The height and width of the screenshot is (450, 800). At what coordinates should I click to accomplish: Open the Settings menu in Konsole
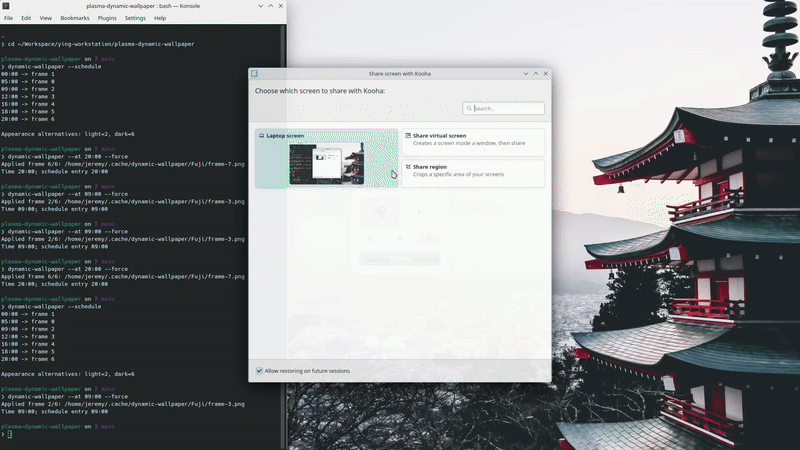tap(135, 18)
